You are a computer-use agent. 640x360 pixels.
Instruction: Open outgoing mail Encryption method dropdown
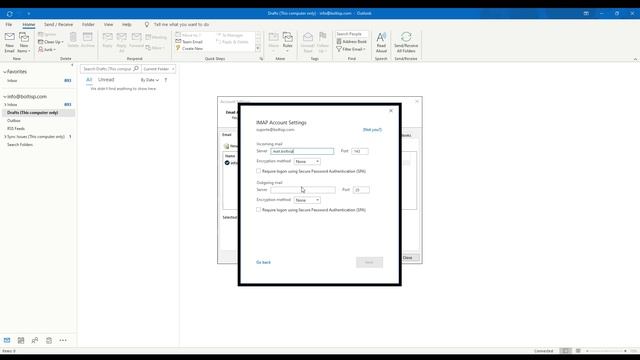click(x=307, y=200)
